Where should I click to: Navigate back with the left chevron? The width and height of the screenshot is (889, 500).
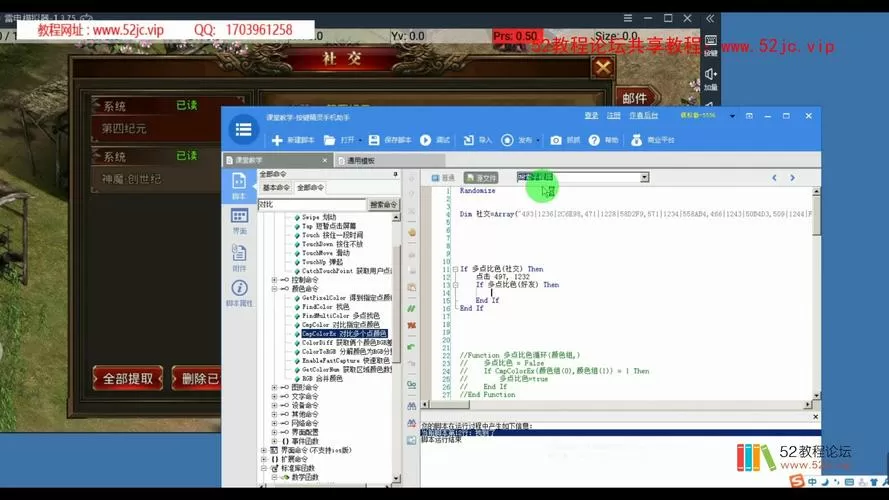click(774, 177)
